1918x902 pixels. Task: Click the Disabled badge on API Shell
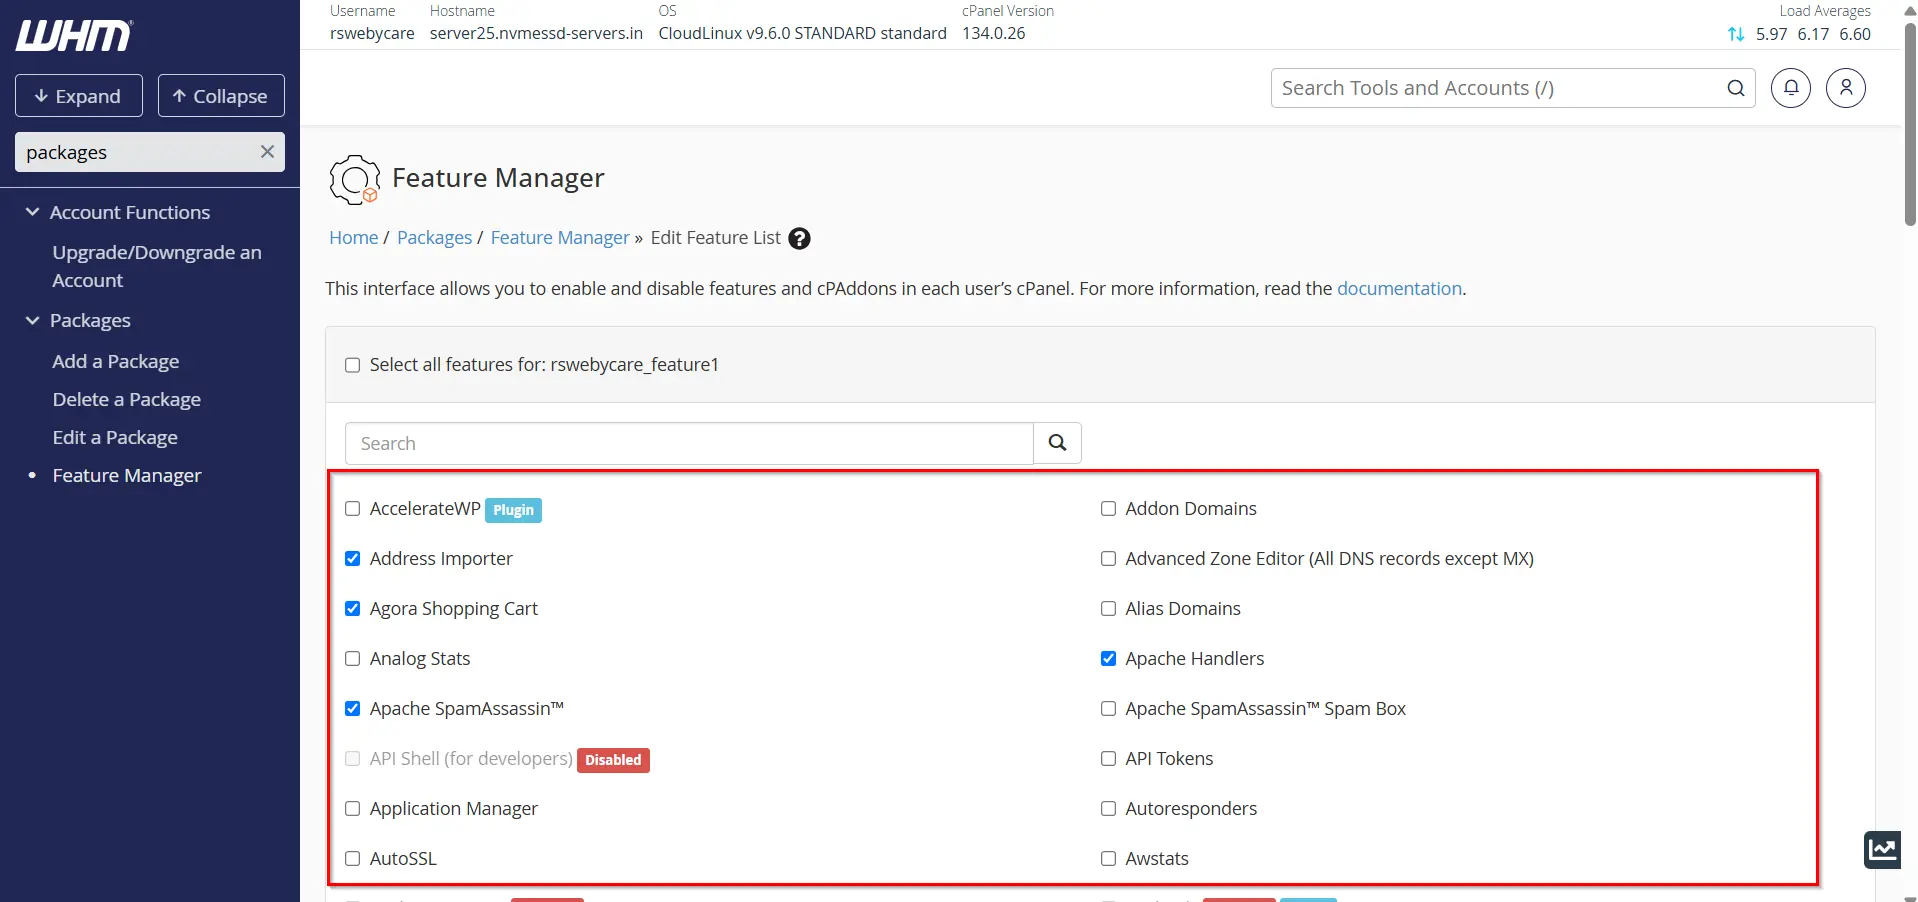click(613, 760)
